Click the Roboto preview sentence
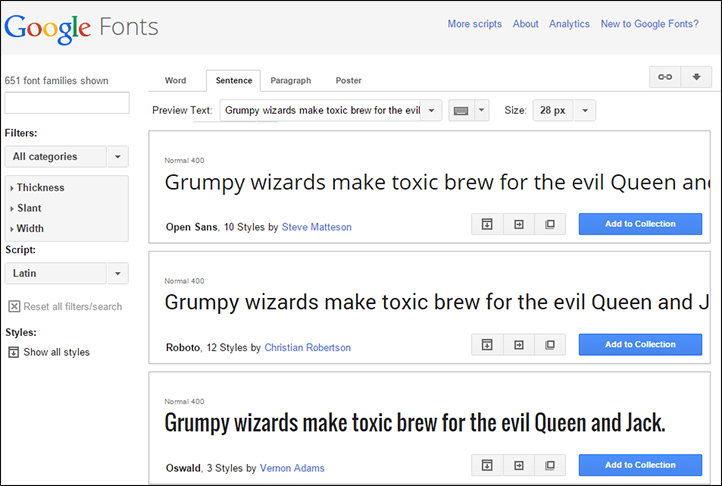Viewport: 722px width, 486px height. pyautogui.click(x=437, y=303)
